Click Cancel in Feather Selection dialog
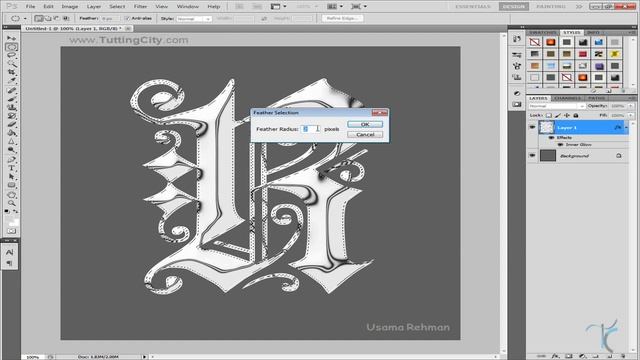 (x=365, y=134)
